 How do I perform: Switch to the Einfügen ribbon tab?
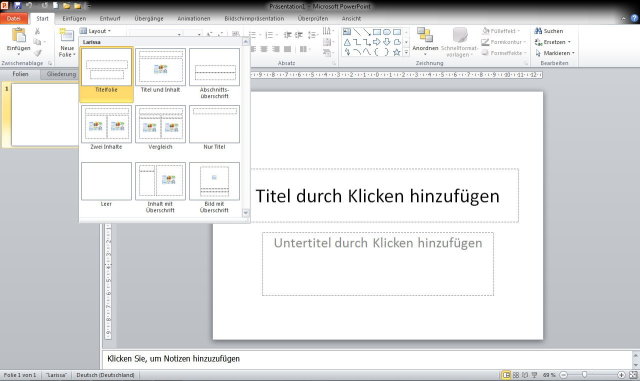(74, 18)
